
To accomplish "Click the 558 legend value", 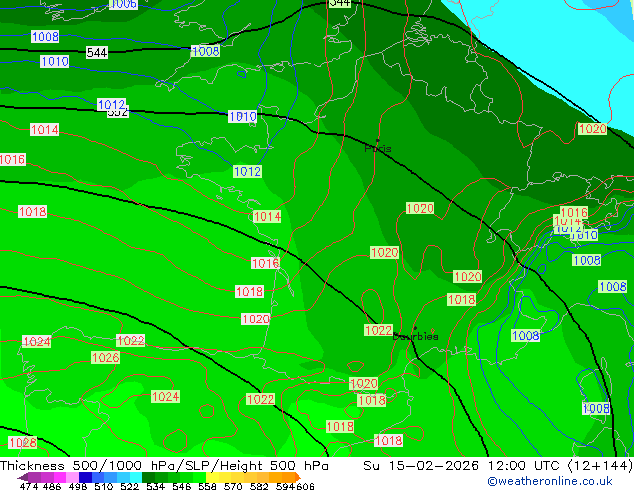I will tap(207, 486).
